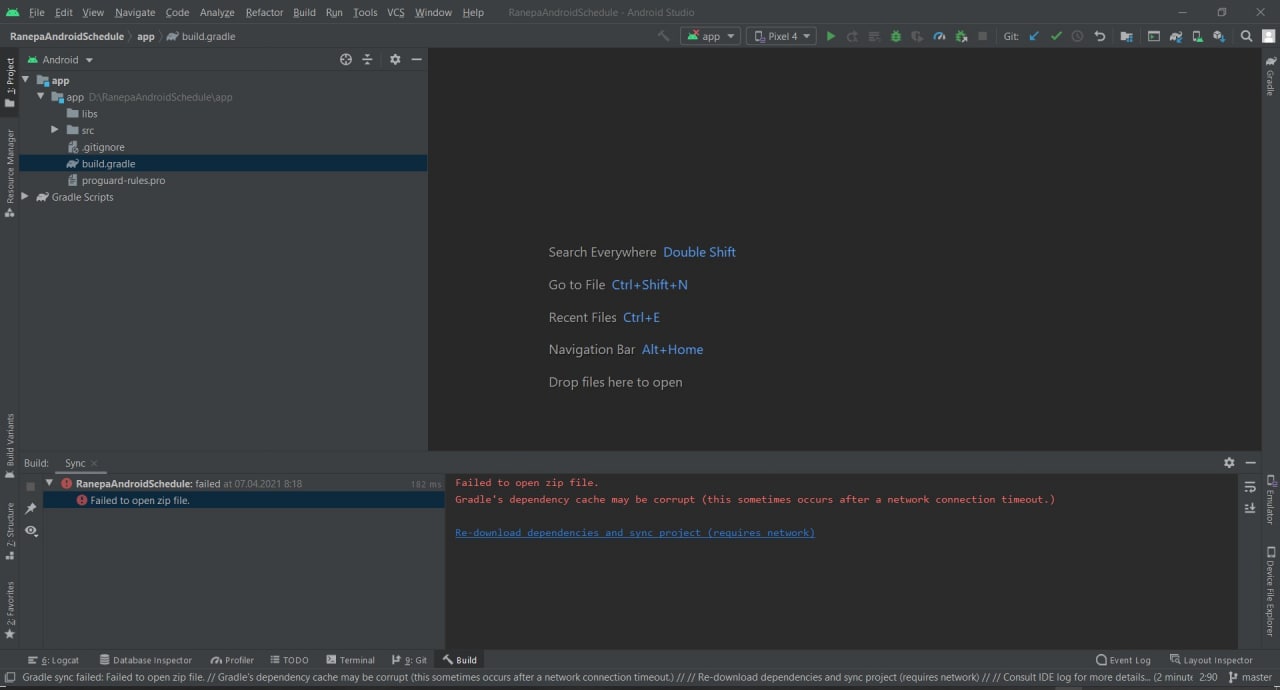
Task: Click the Search Everywhere magnifier icon
Action: 1246,36
